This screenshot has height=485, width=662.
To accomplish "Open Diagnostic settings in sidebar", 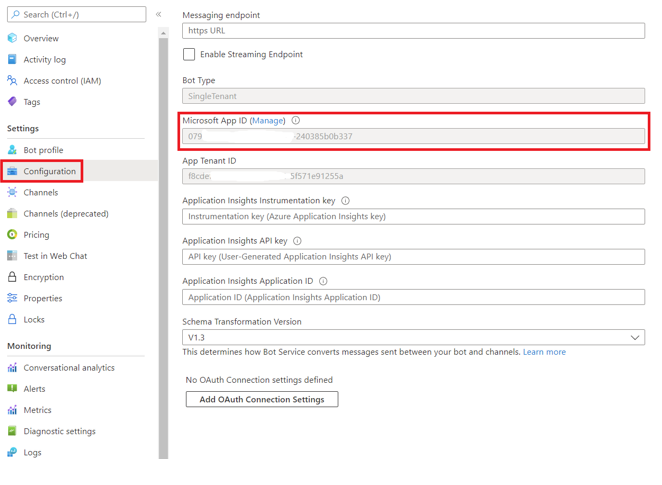I will point(60,431).
